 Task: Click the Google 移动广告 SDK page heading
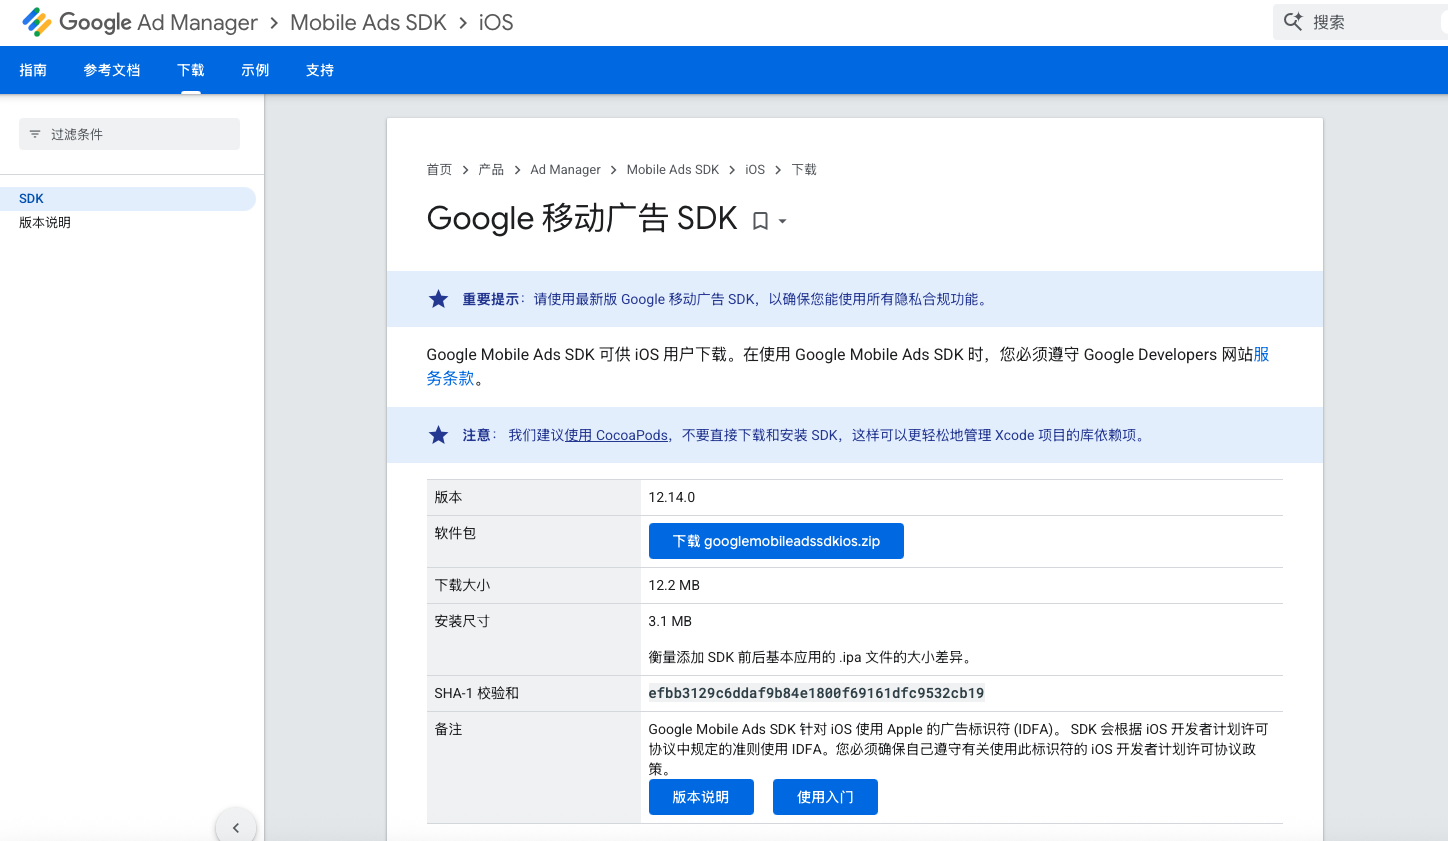pos(582,218)
